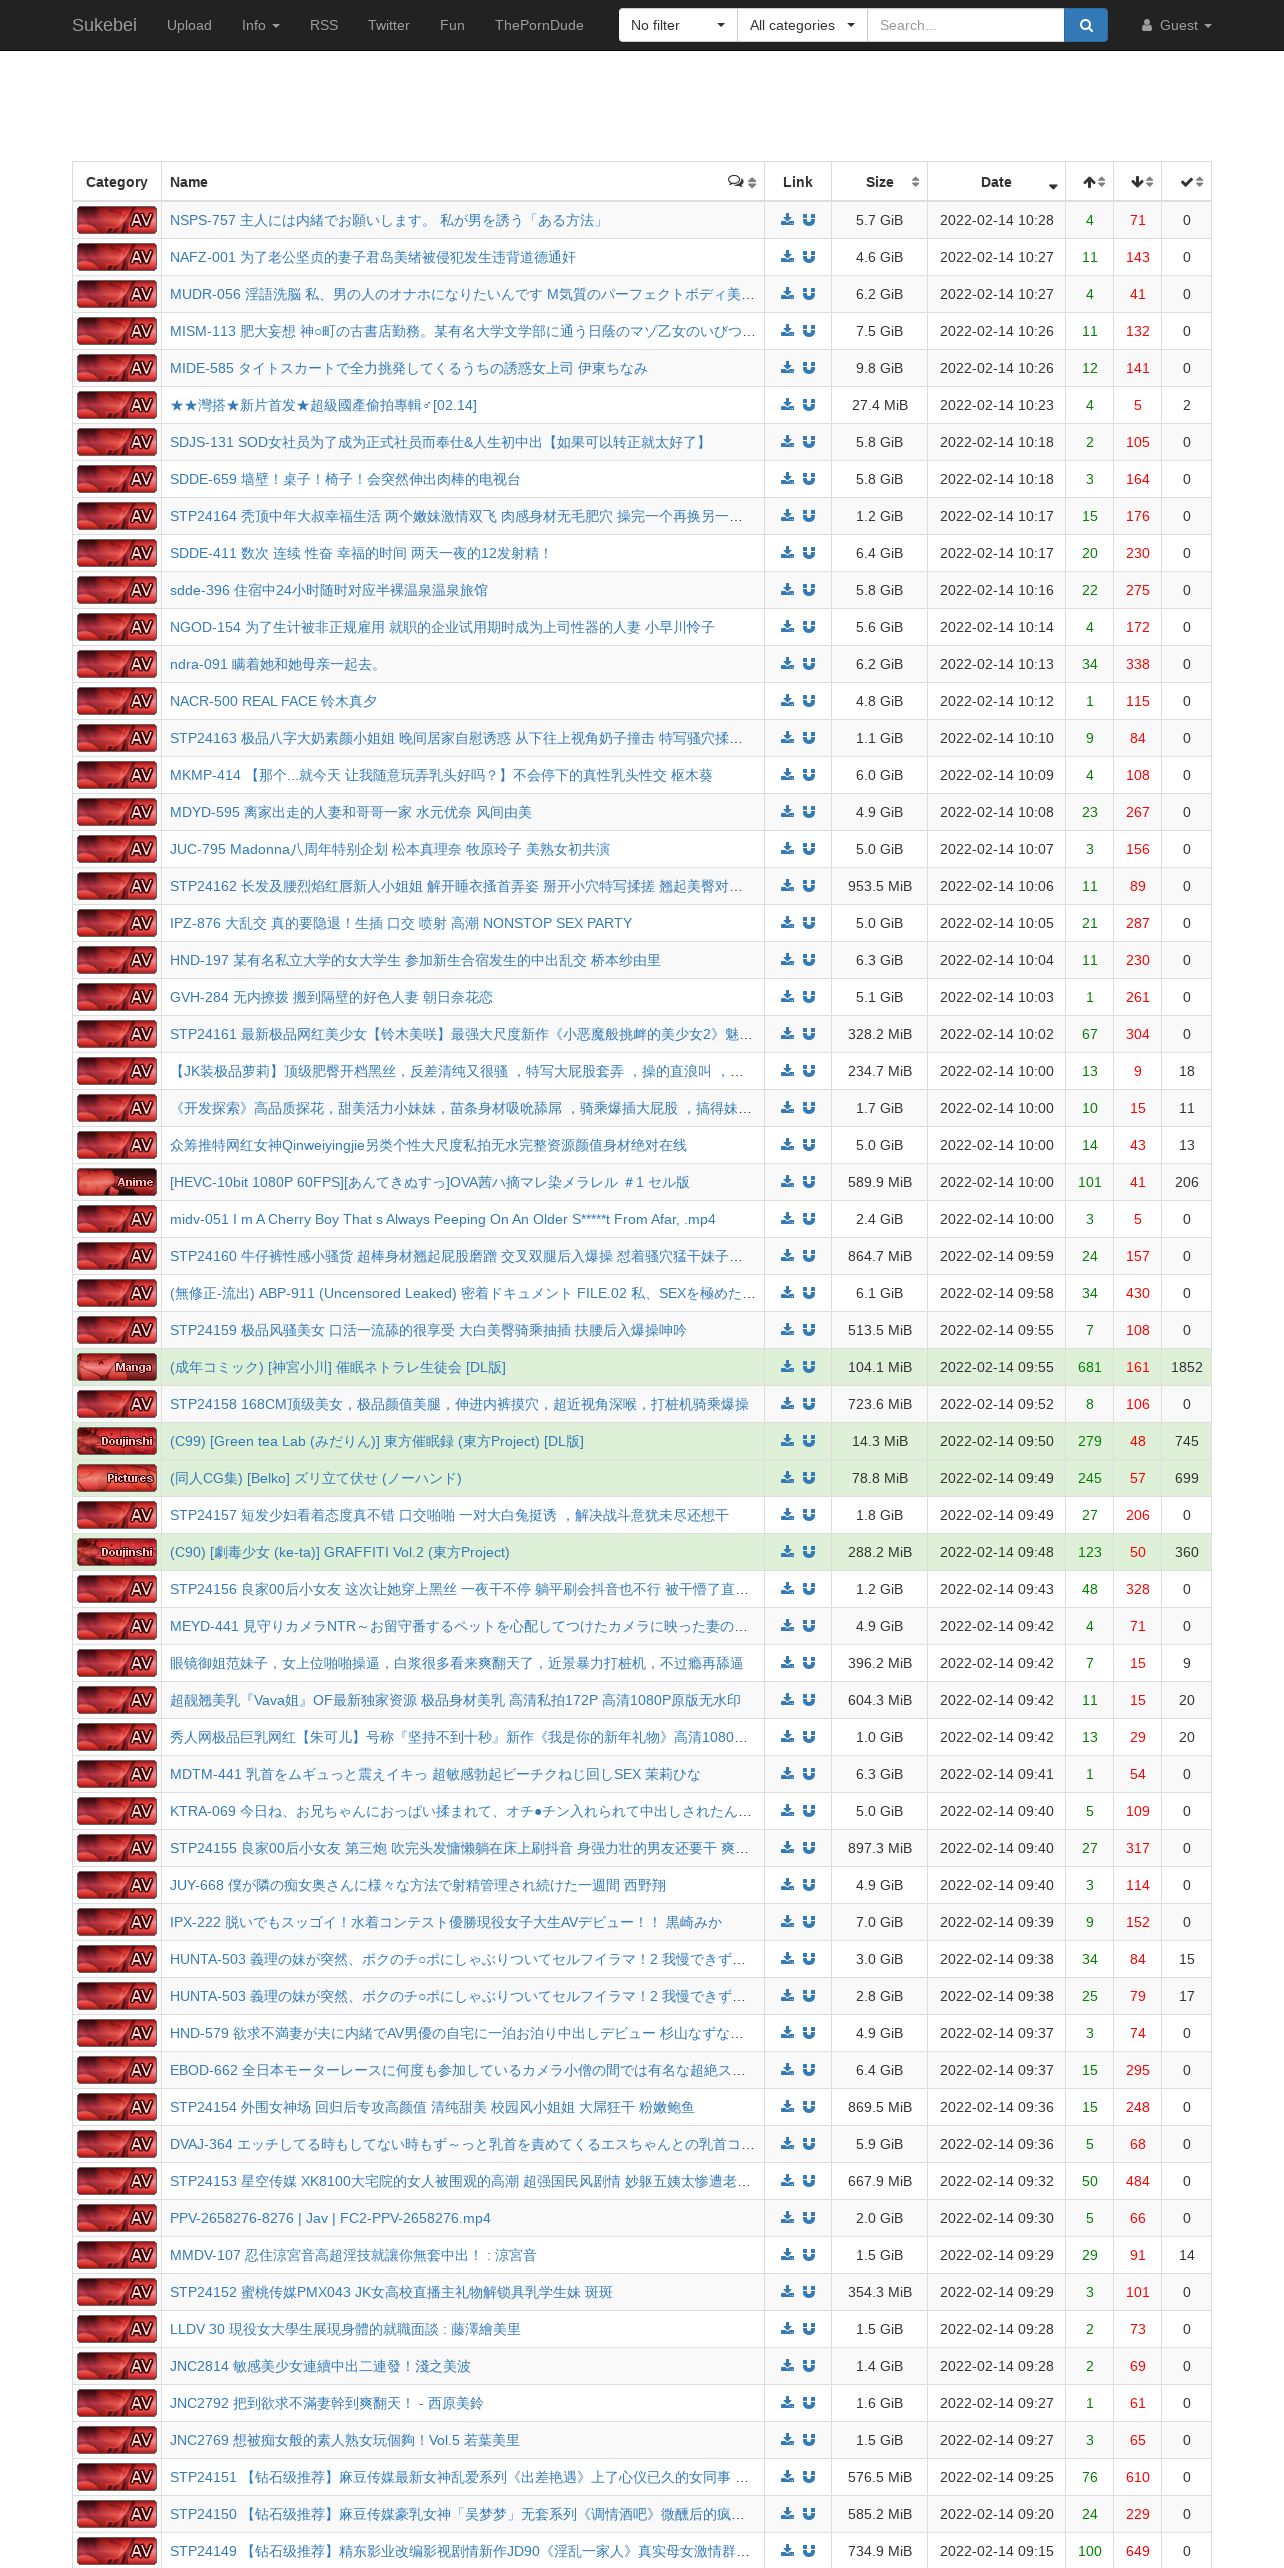Click the blue search magnifier button

click(1086, 25)
